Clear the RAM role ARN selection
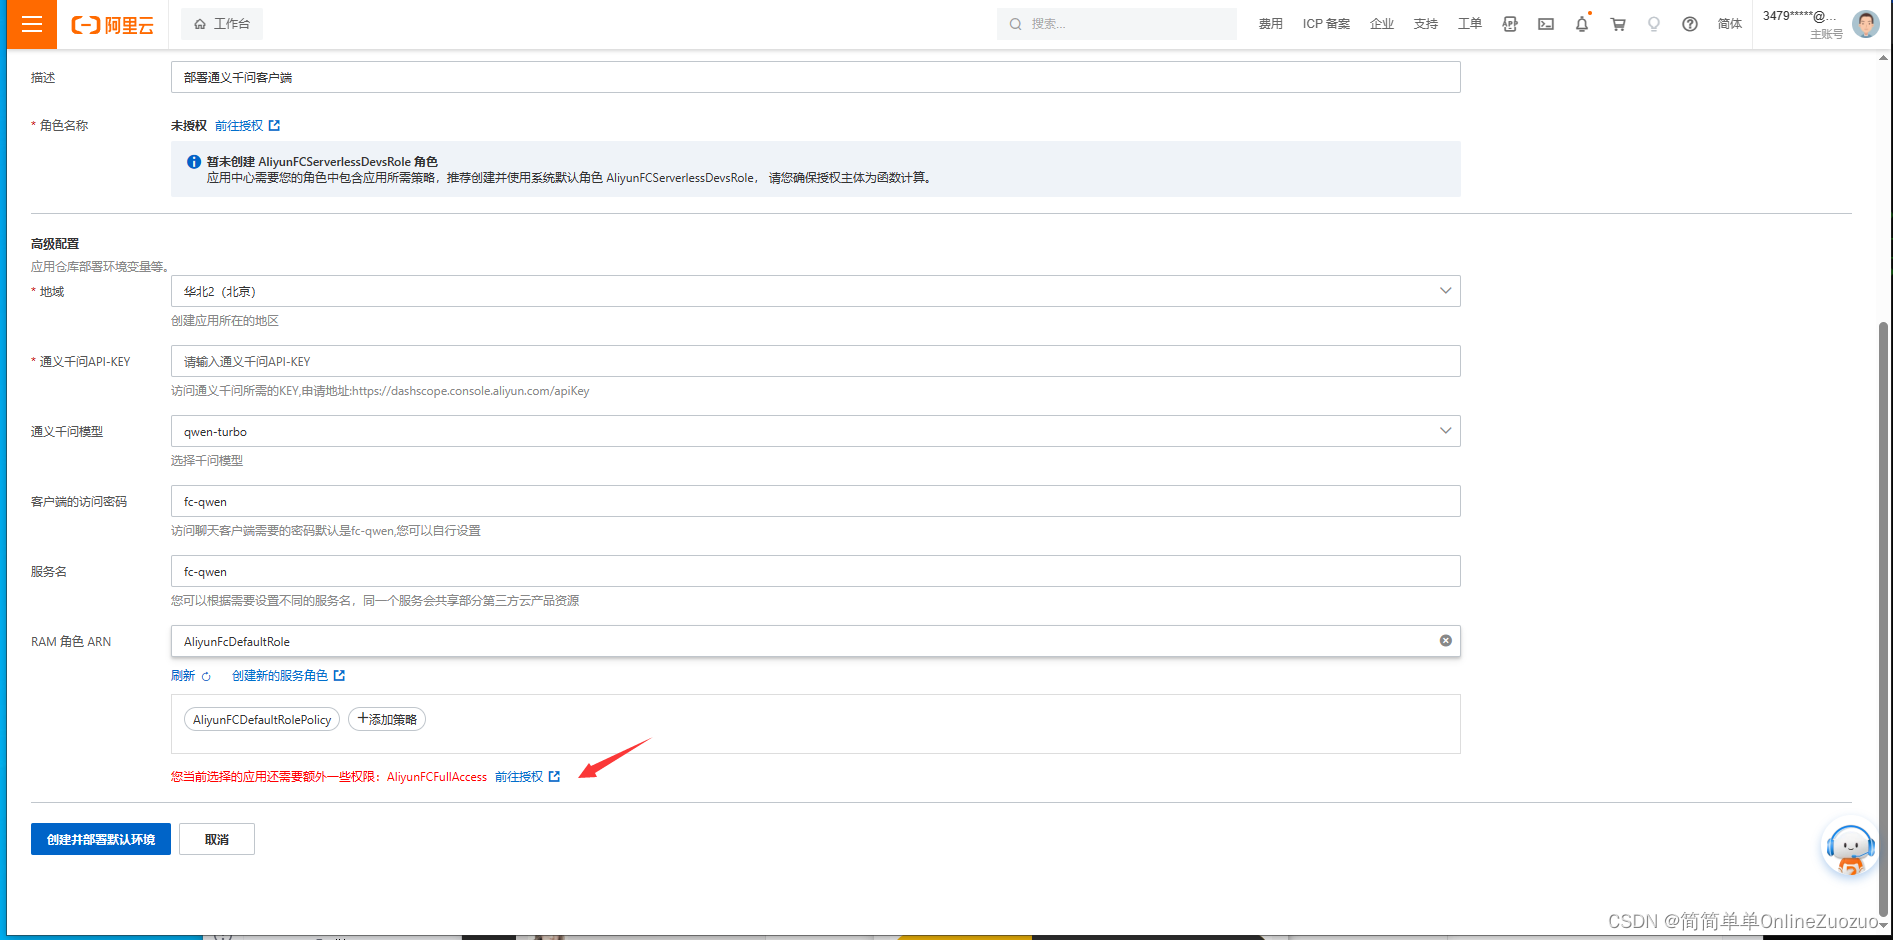 1445,641
